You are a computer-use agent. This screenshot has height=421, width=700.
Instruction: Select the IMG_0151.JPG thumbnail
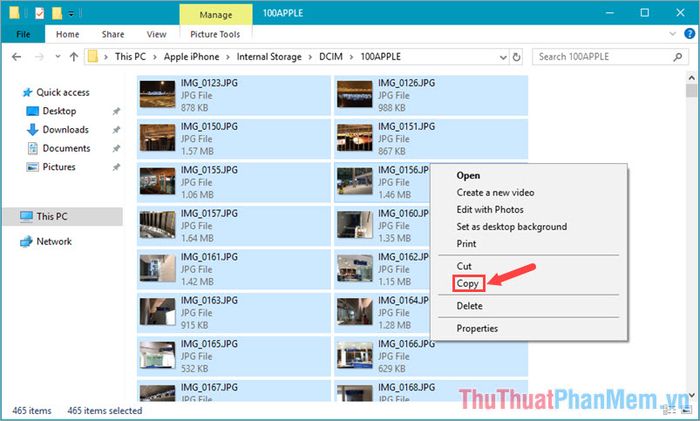coord(354,138)
